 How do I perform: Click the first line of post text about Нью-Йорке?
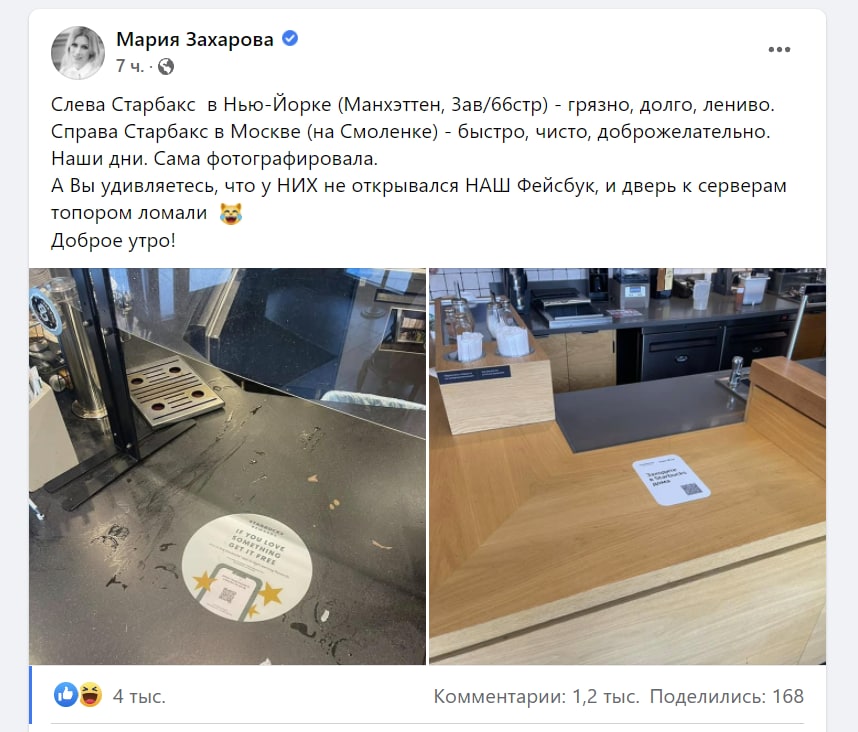point(413,104)
